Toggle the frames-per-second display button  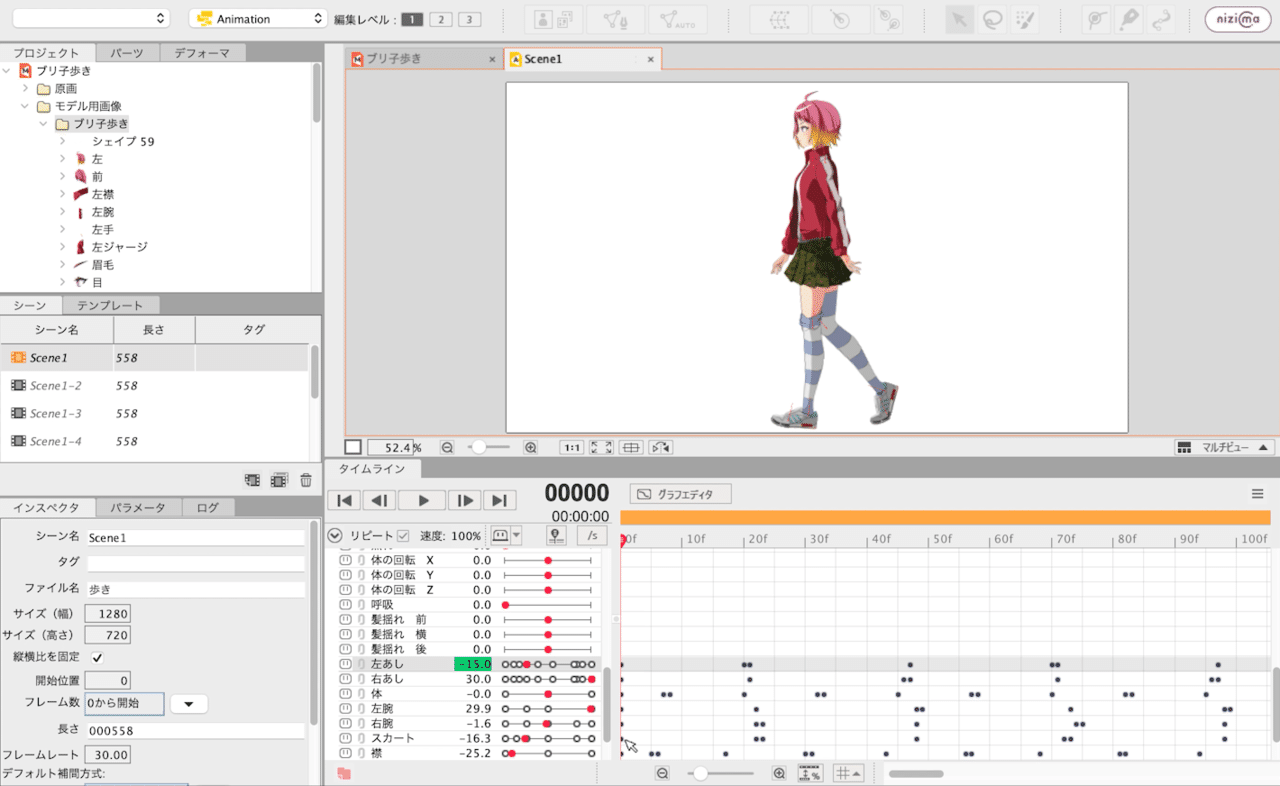click(x=592, y=536)
